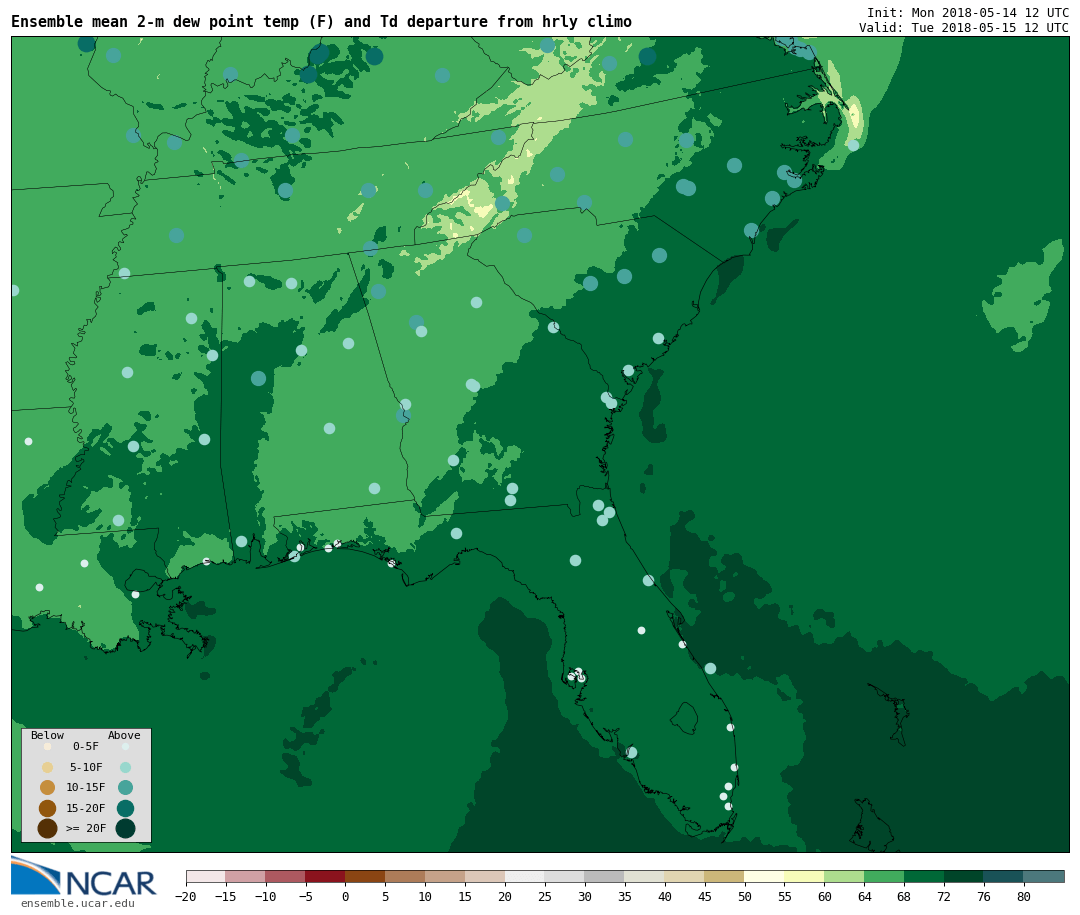Select the brown swatch between 0 and 5

pyautogui.click(x=366, y=876)
